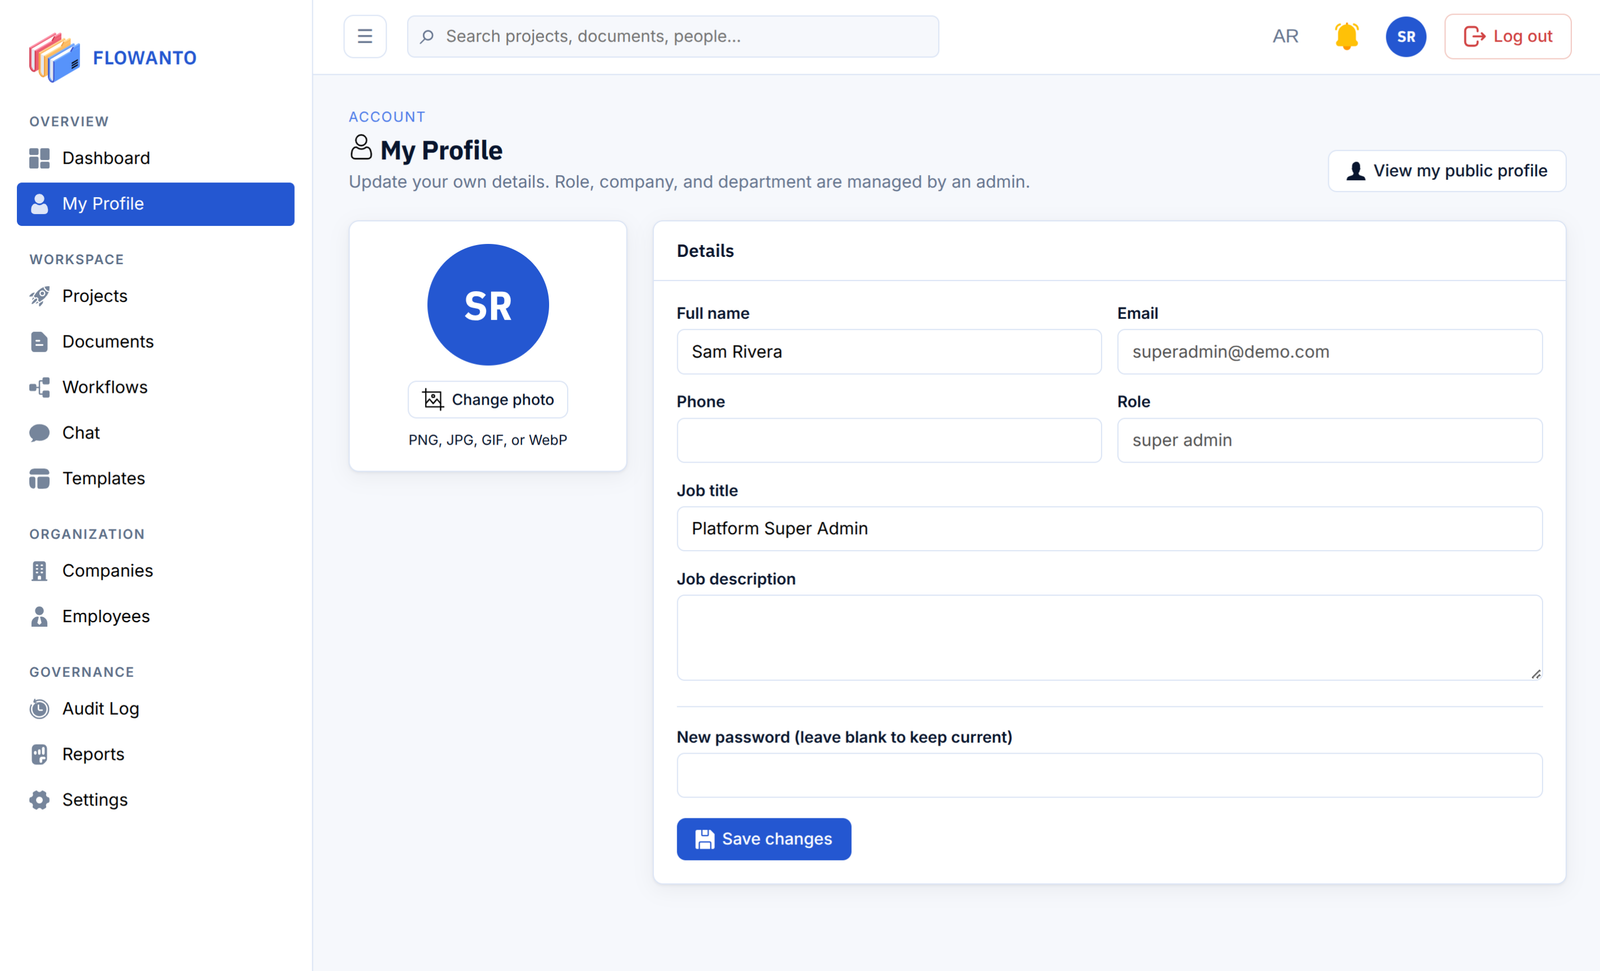Click View my public profile

coord(1447,171)
